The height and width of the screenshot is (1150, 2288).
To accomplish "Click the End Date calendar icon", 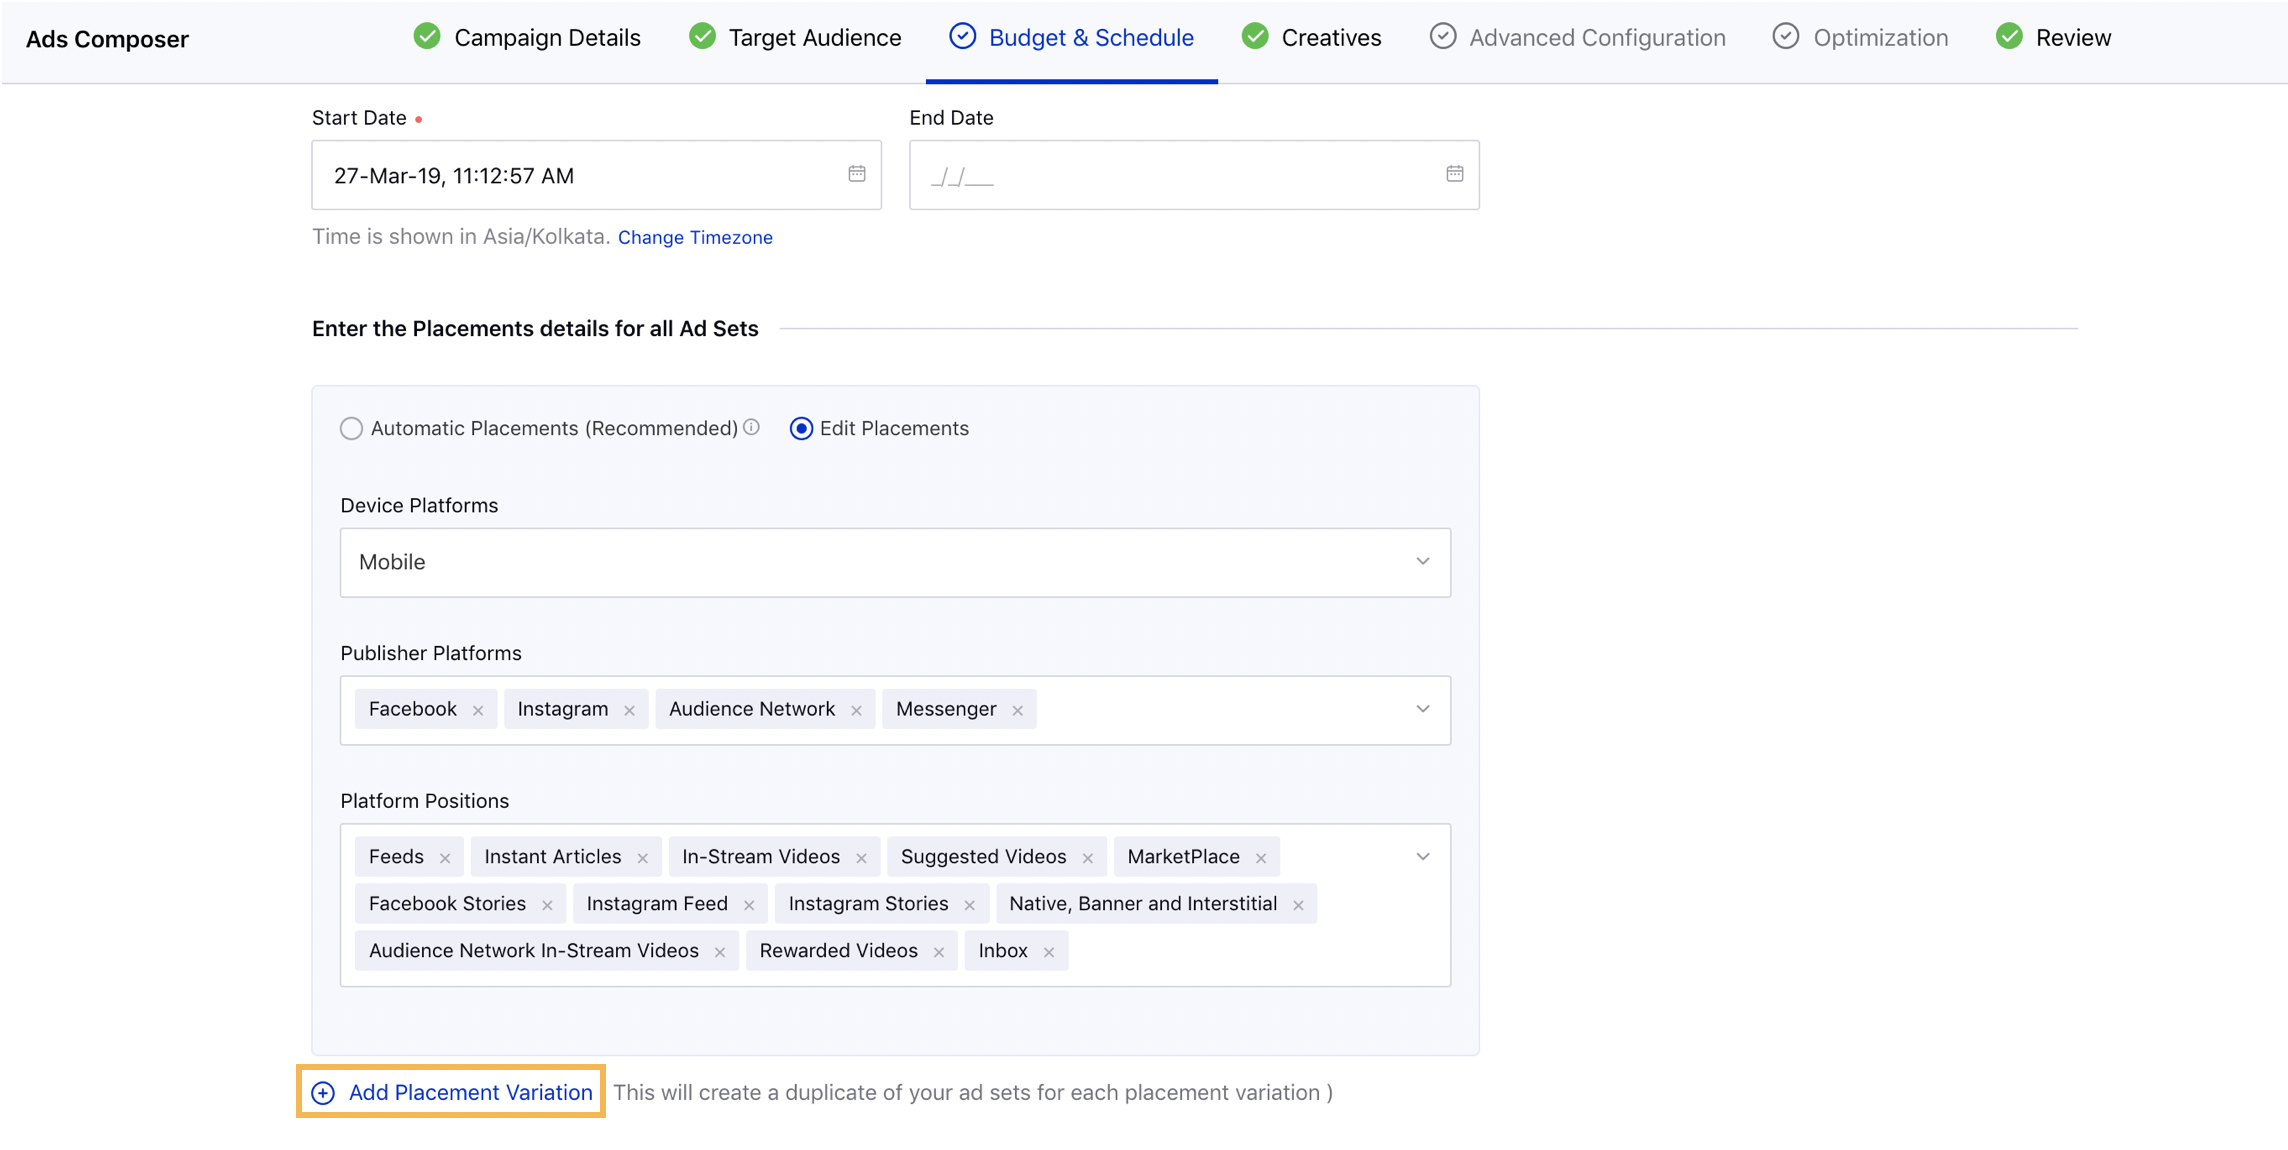I will (1453, 173).
